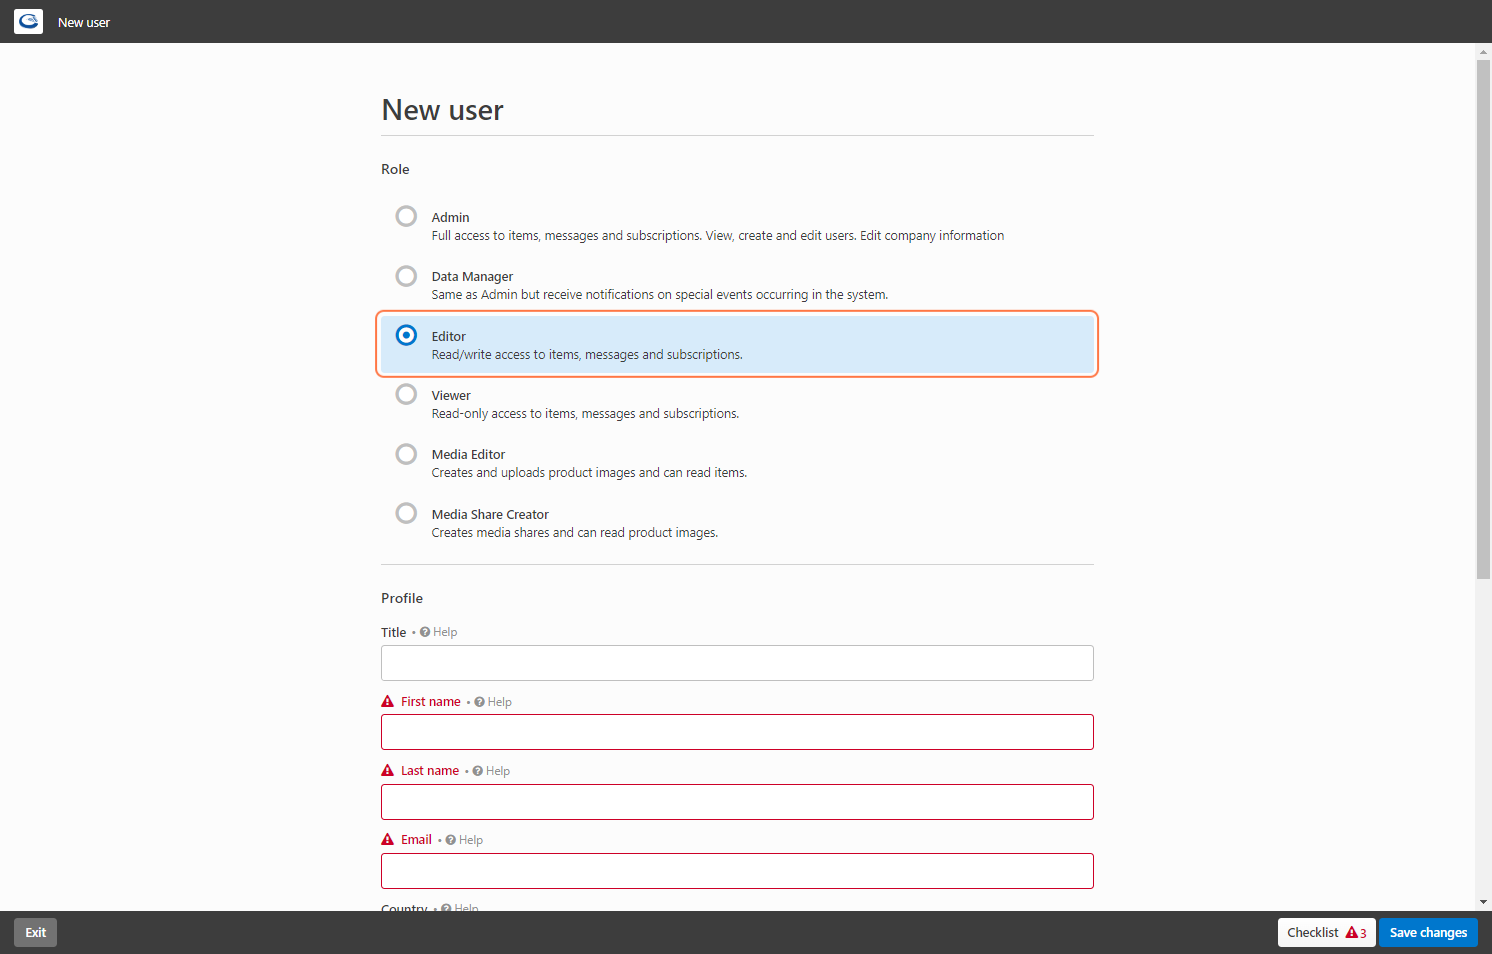This screenshot has height=954, width=1492.
Task: Focus the First name input field
Action: (737, 732)
